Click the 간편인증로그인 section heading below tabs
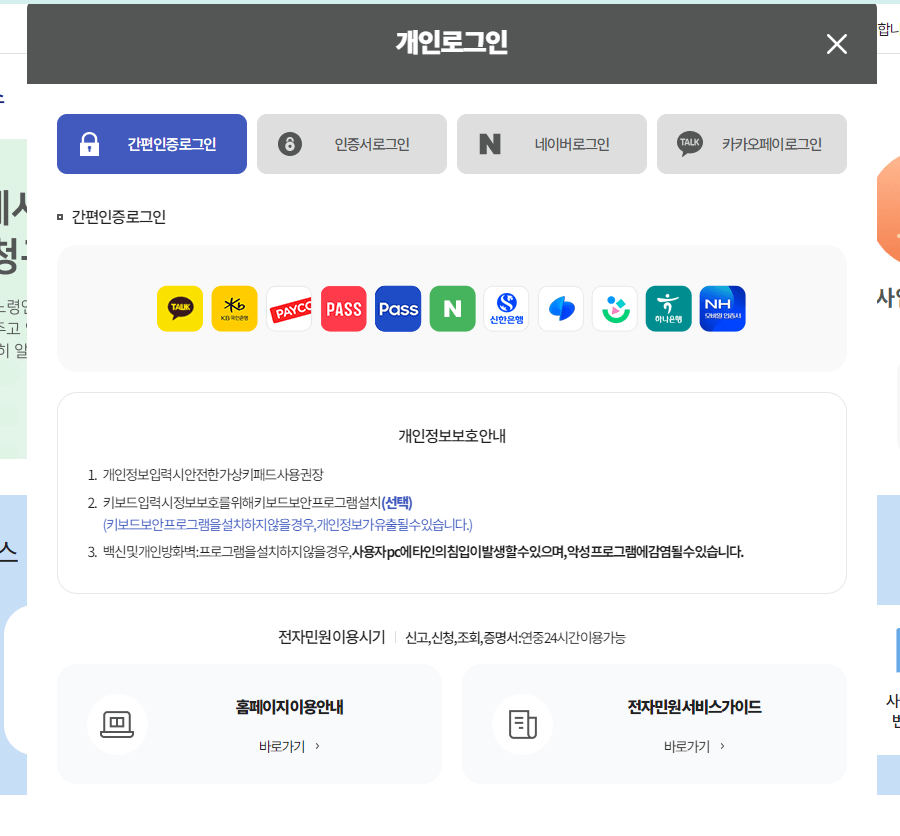This screenshot has width=900, height=836. [x=118, y=217]
